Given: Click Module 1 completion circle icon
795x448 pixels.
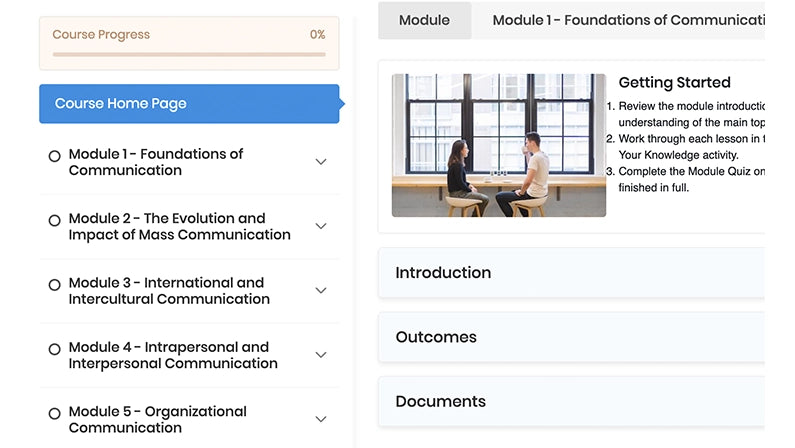Looking at the screenshot, I should [x=55, y=156].
